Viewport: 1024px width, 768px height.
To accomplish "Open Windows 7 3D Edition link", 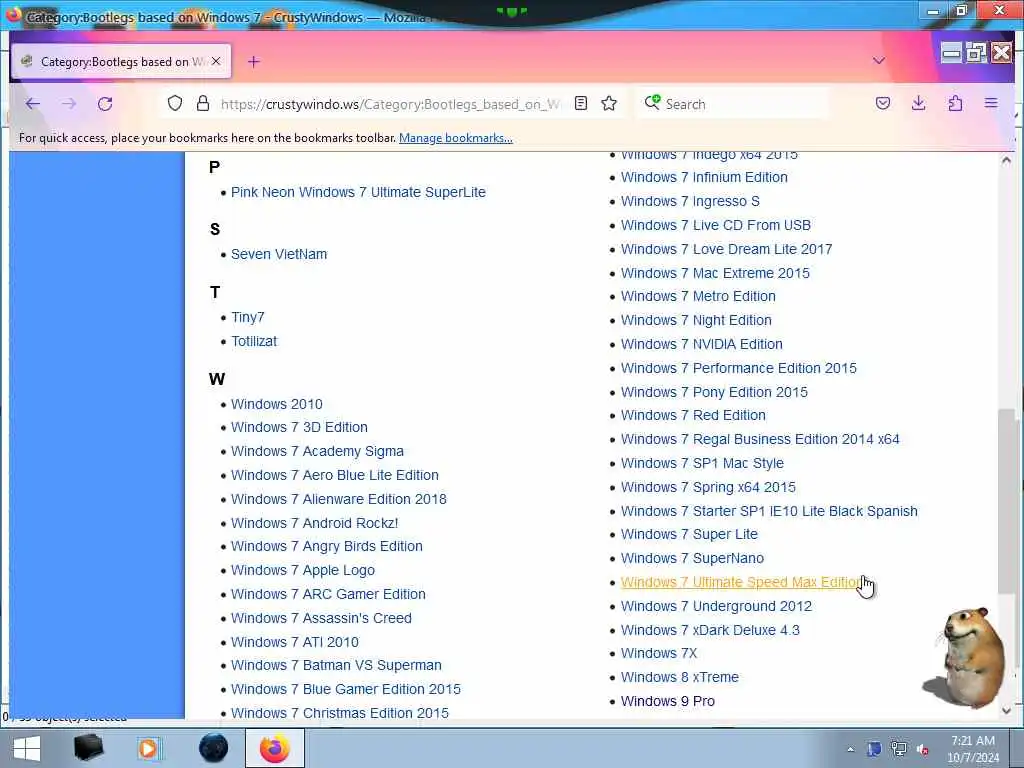I will [299, 427].
